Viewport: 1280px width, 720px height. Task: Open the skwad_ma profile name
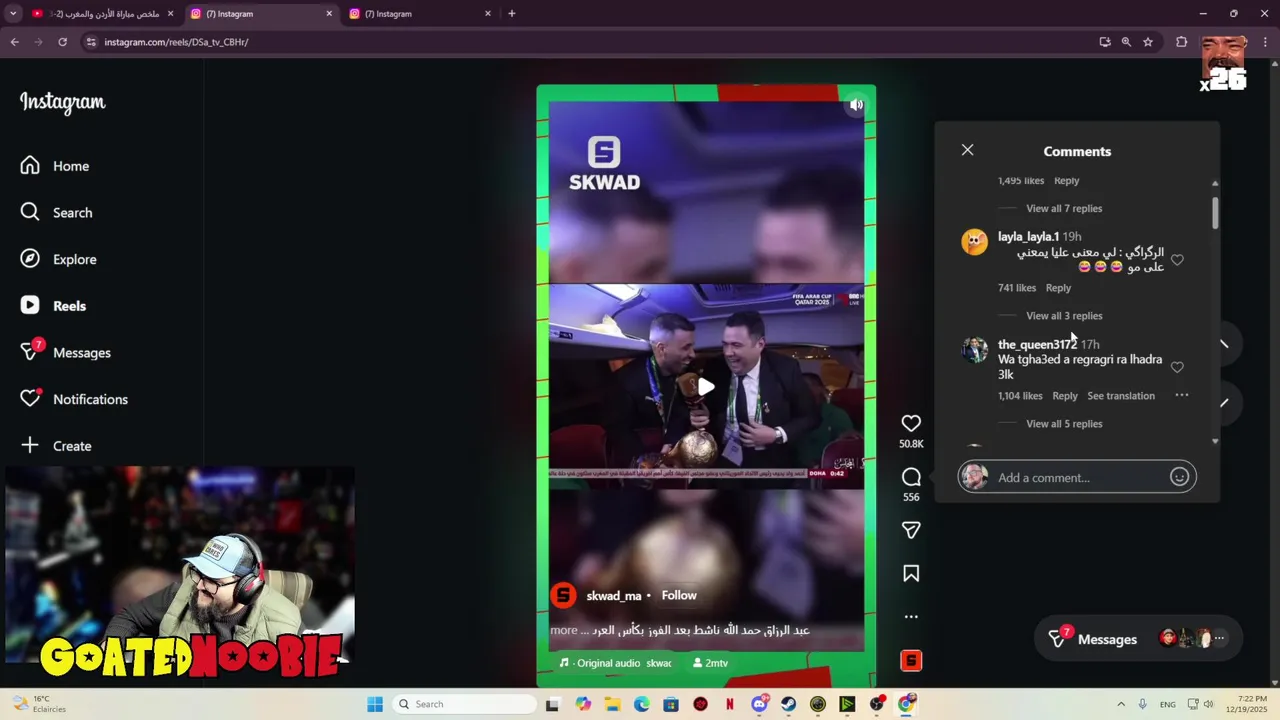coord(614,596)
